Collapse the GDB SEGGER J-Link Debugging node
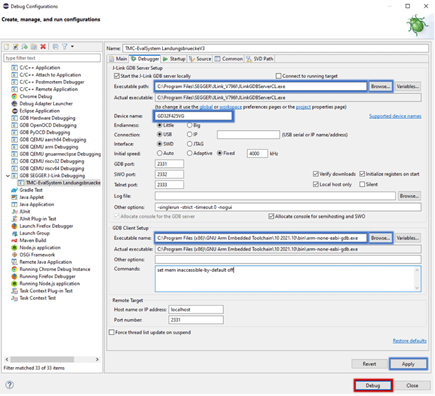 (x=8, y=176)
